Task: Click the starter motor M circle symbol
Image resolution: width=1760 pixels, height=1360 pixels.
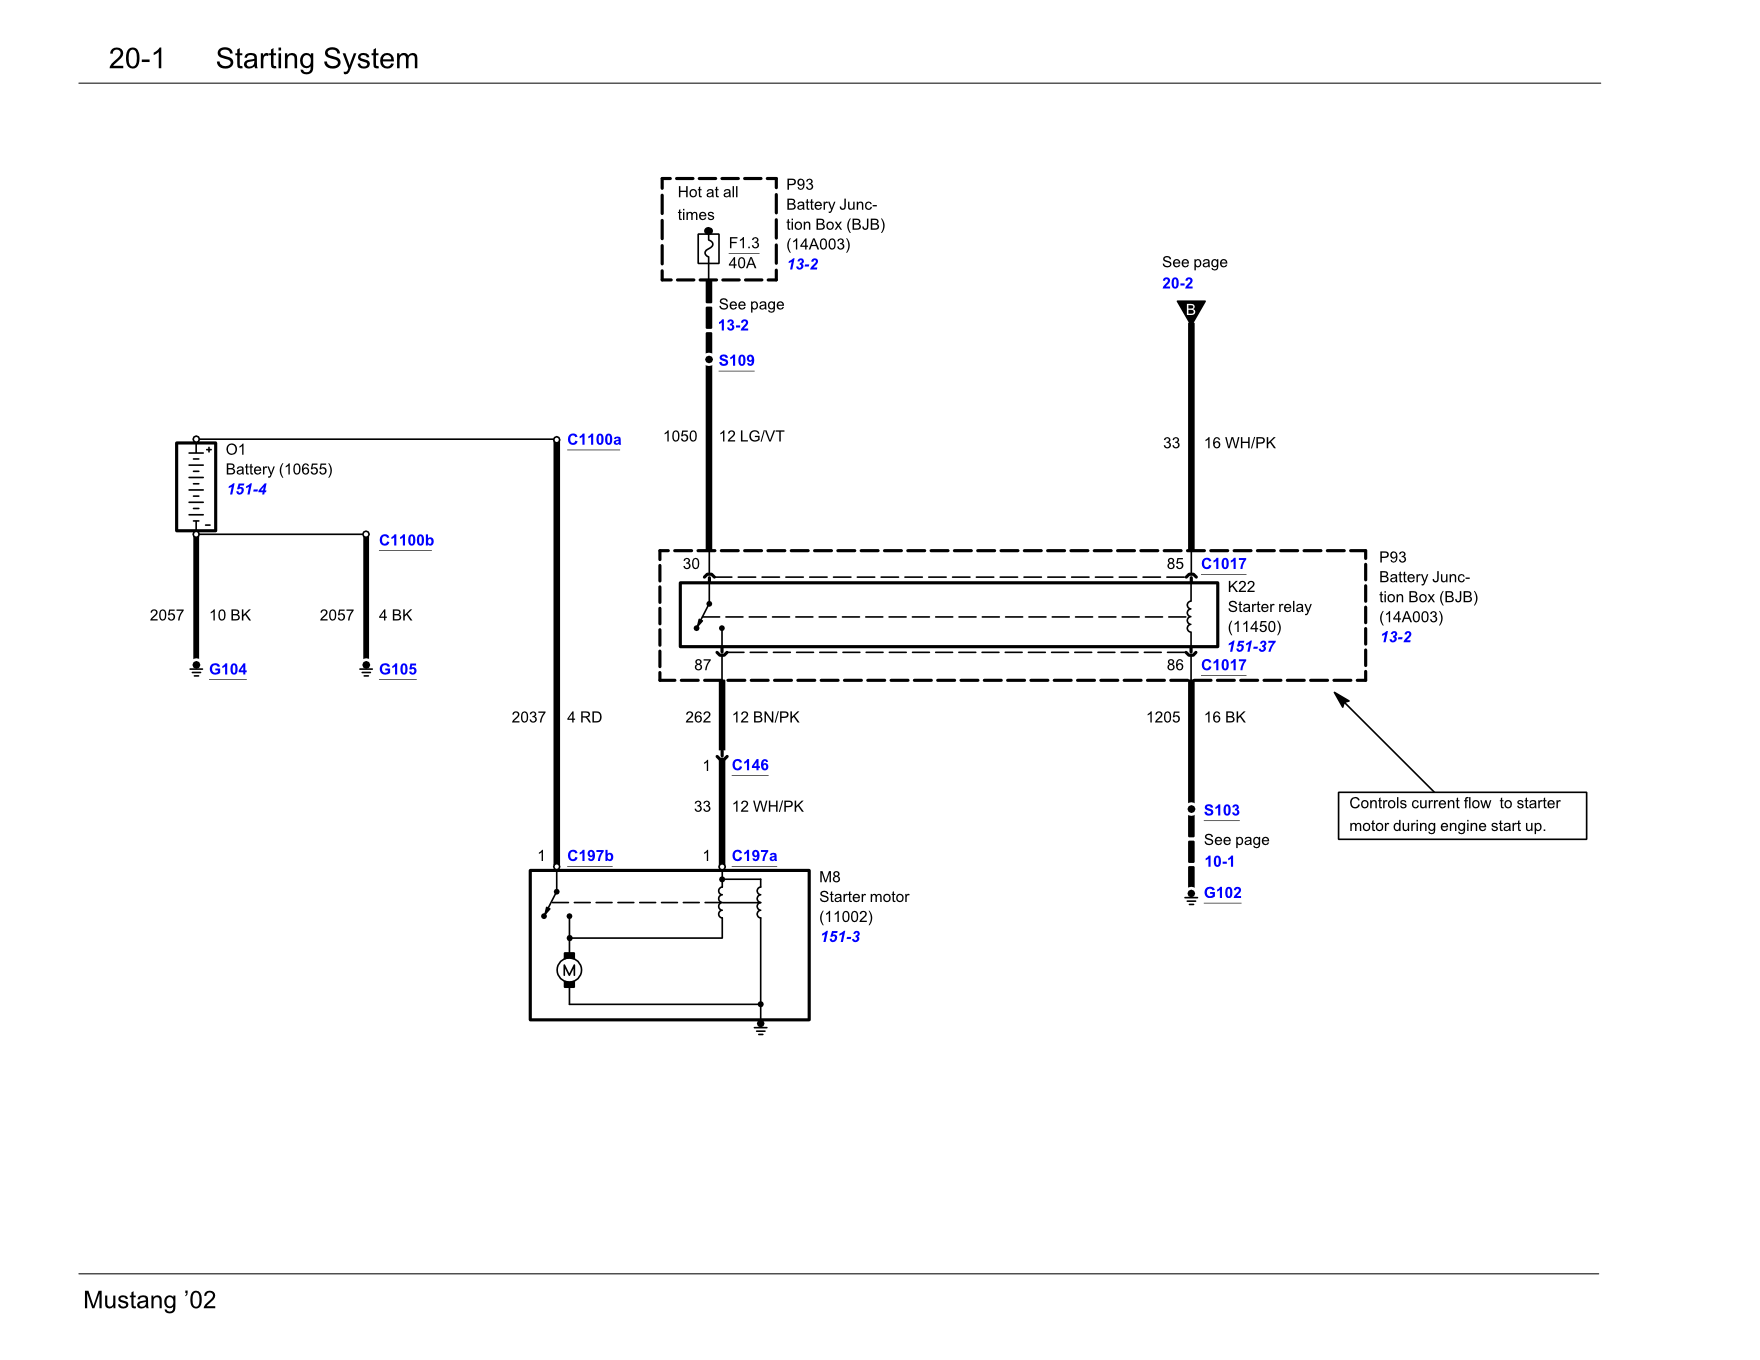Action: click(x=569, y=970)
